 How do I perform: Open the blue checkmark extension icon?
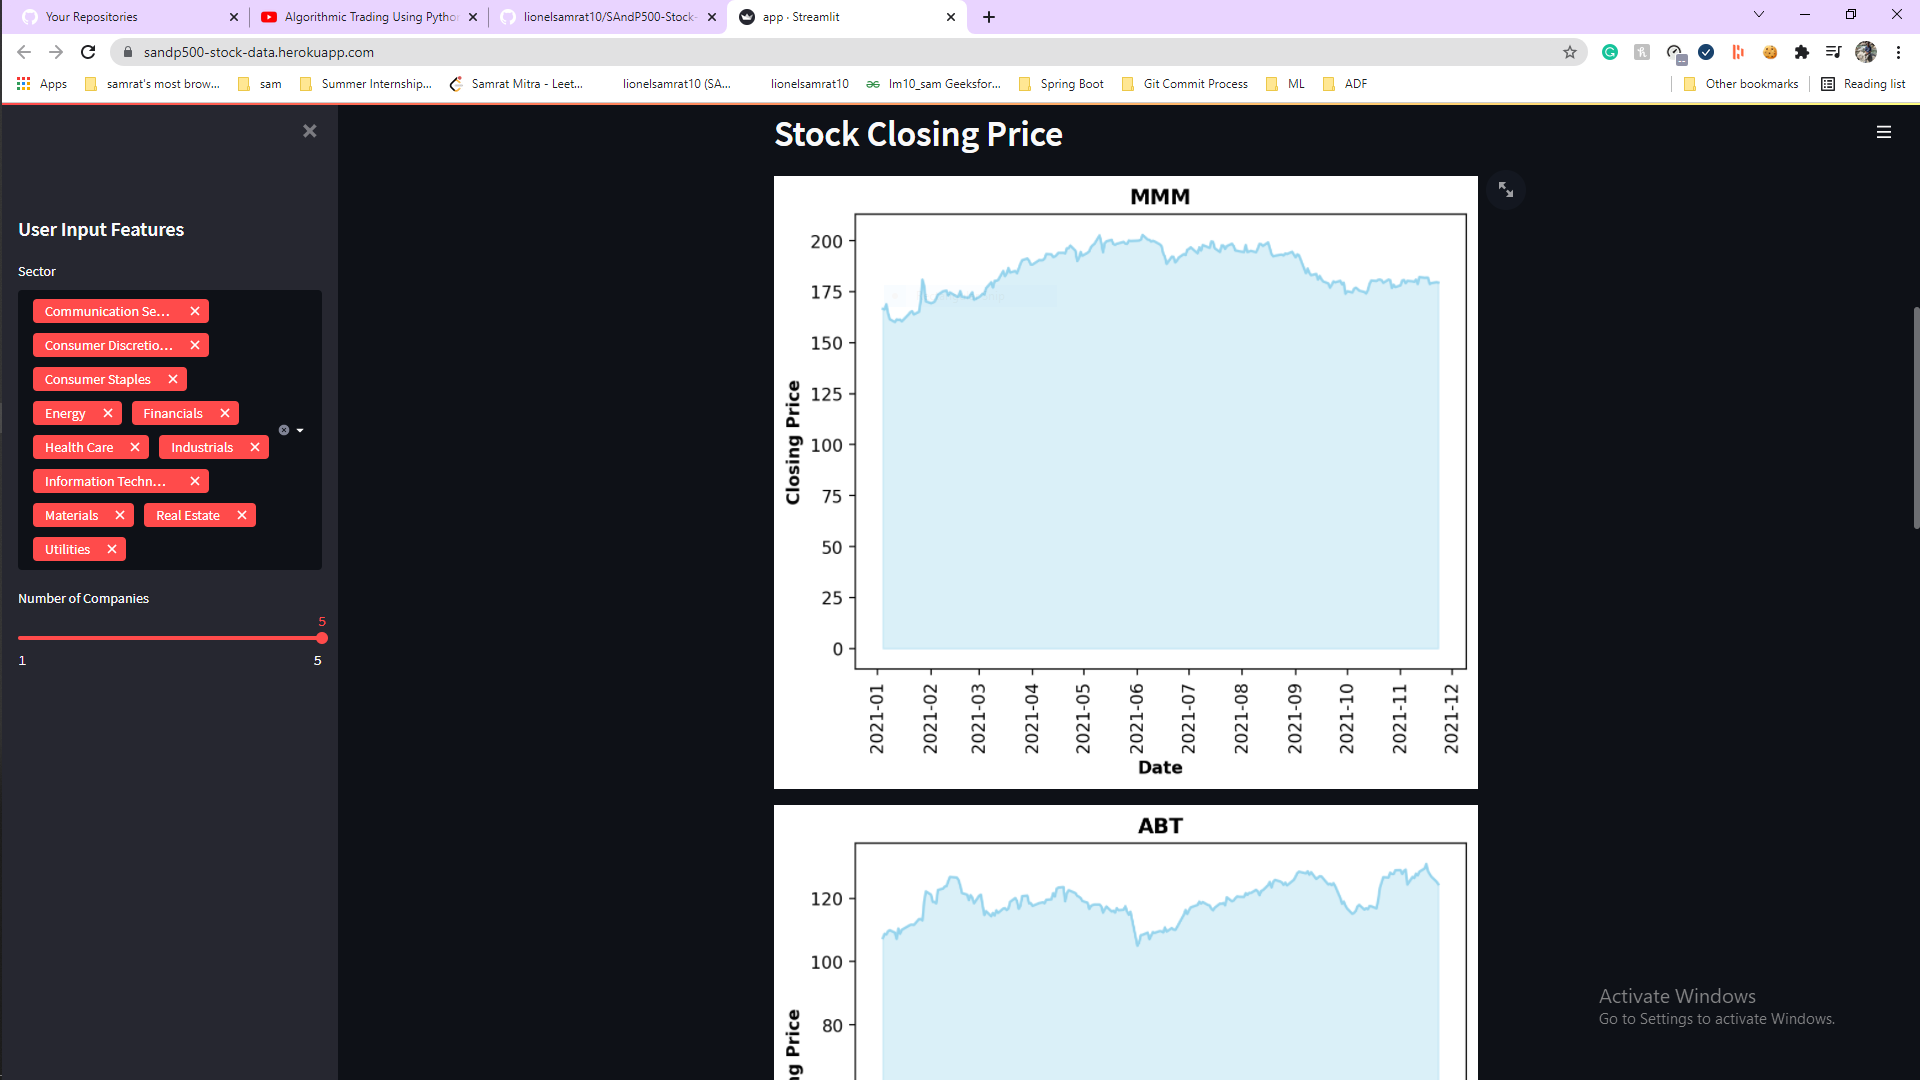coord(1706,52)
